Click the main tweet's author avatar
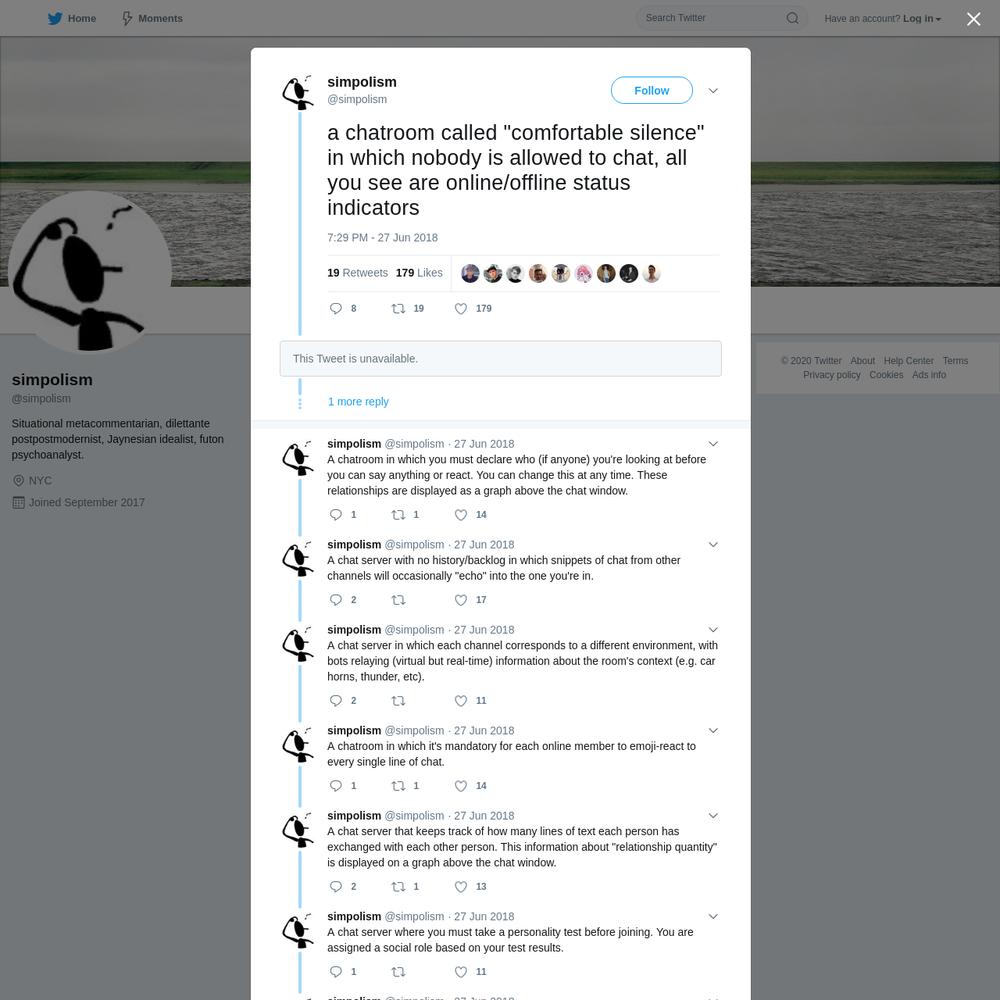The width and height of the screenshot is (1000, 1000). pyautogui.click(x=298, y=92)
